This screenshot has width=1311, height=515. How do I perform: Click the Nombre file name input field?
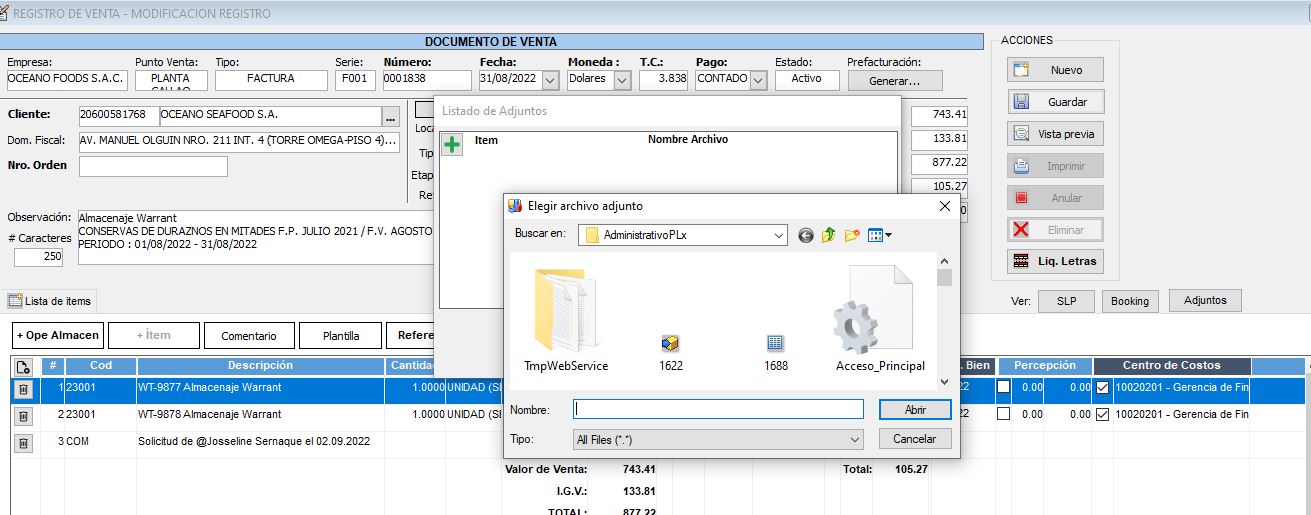[x=717, y=409]
